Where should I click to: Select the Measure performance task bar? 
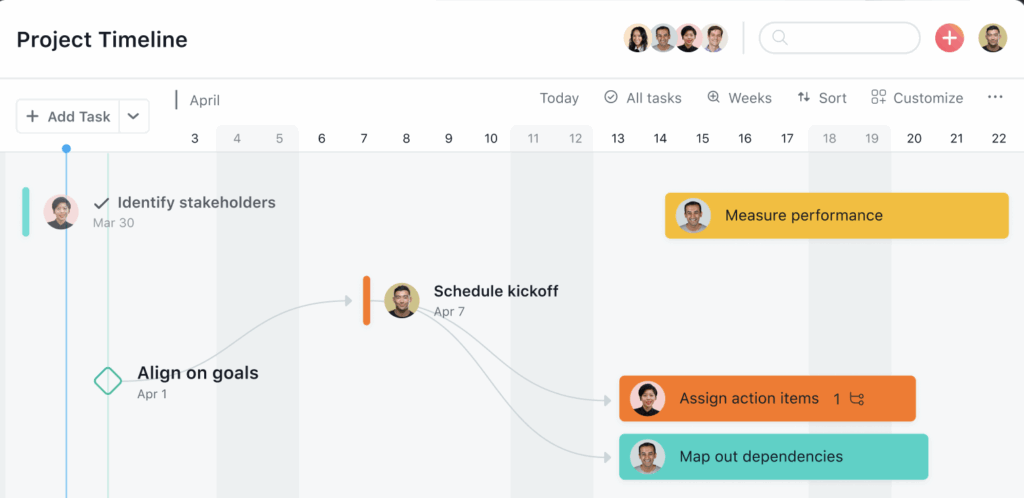pyautogui.click(x=837, y=215)
